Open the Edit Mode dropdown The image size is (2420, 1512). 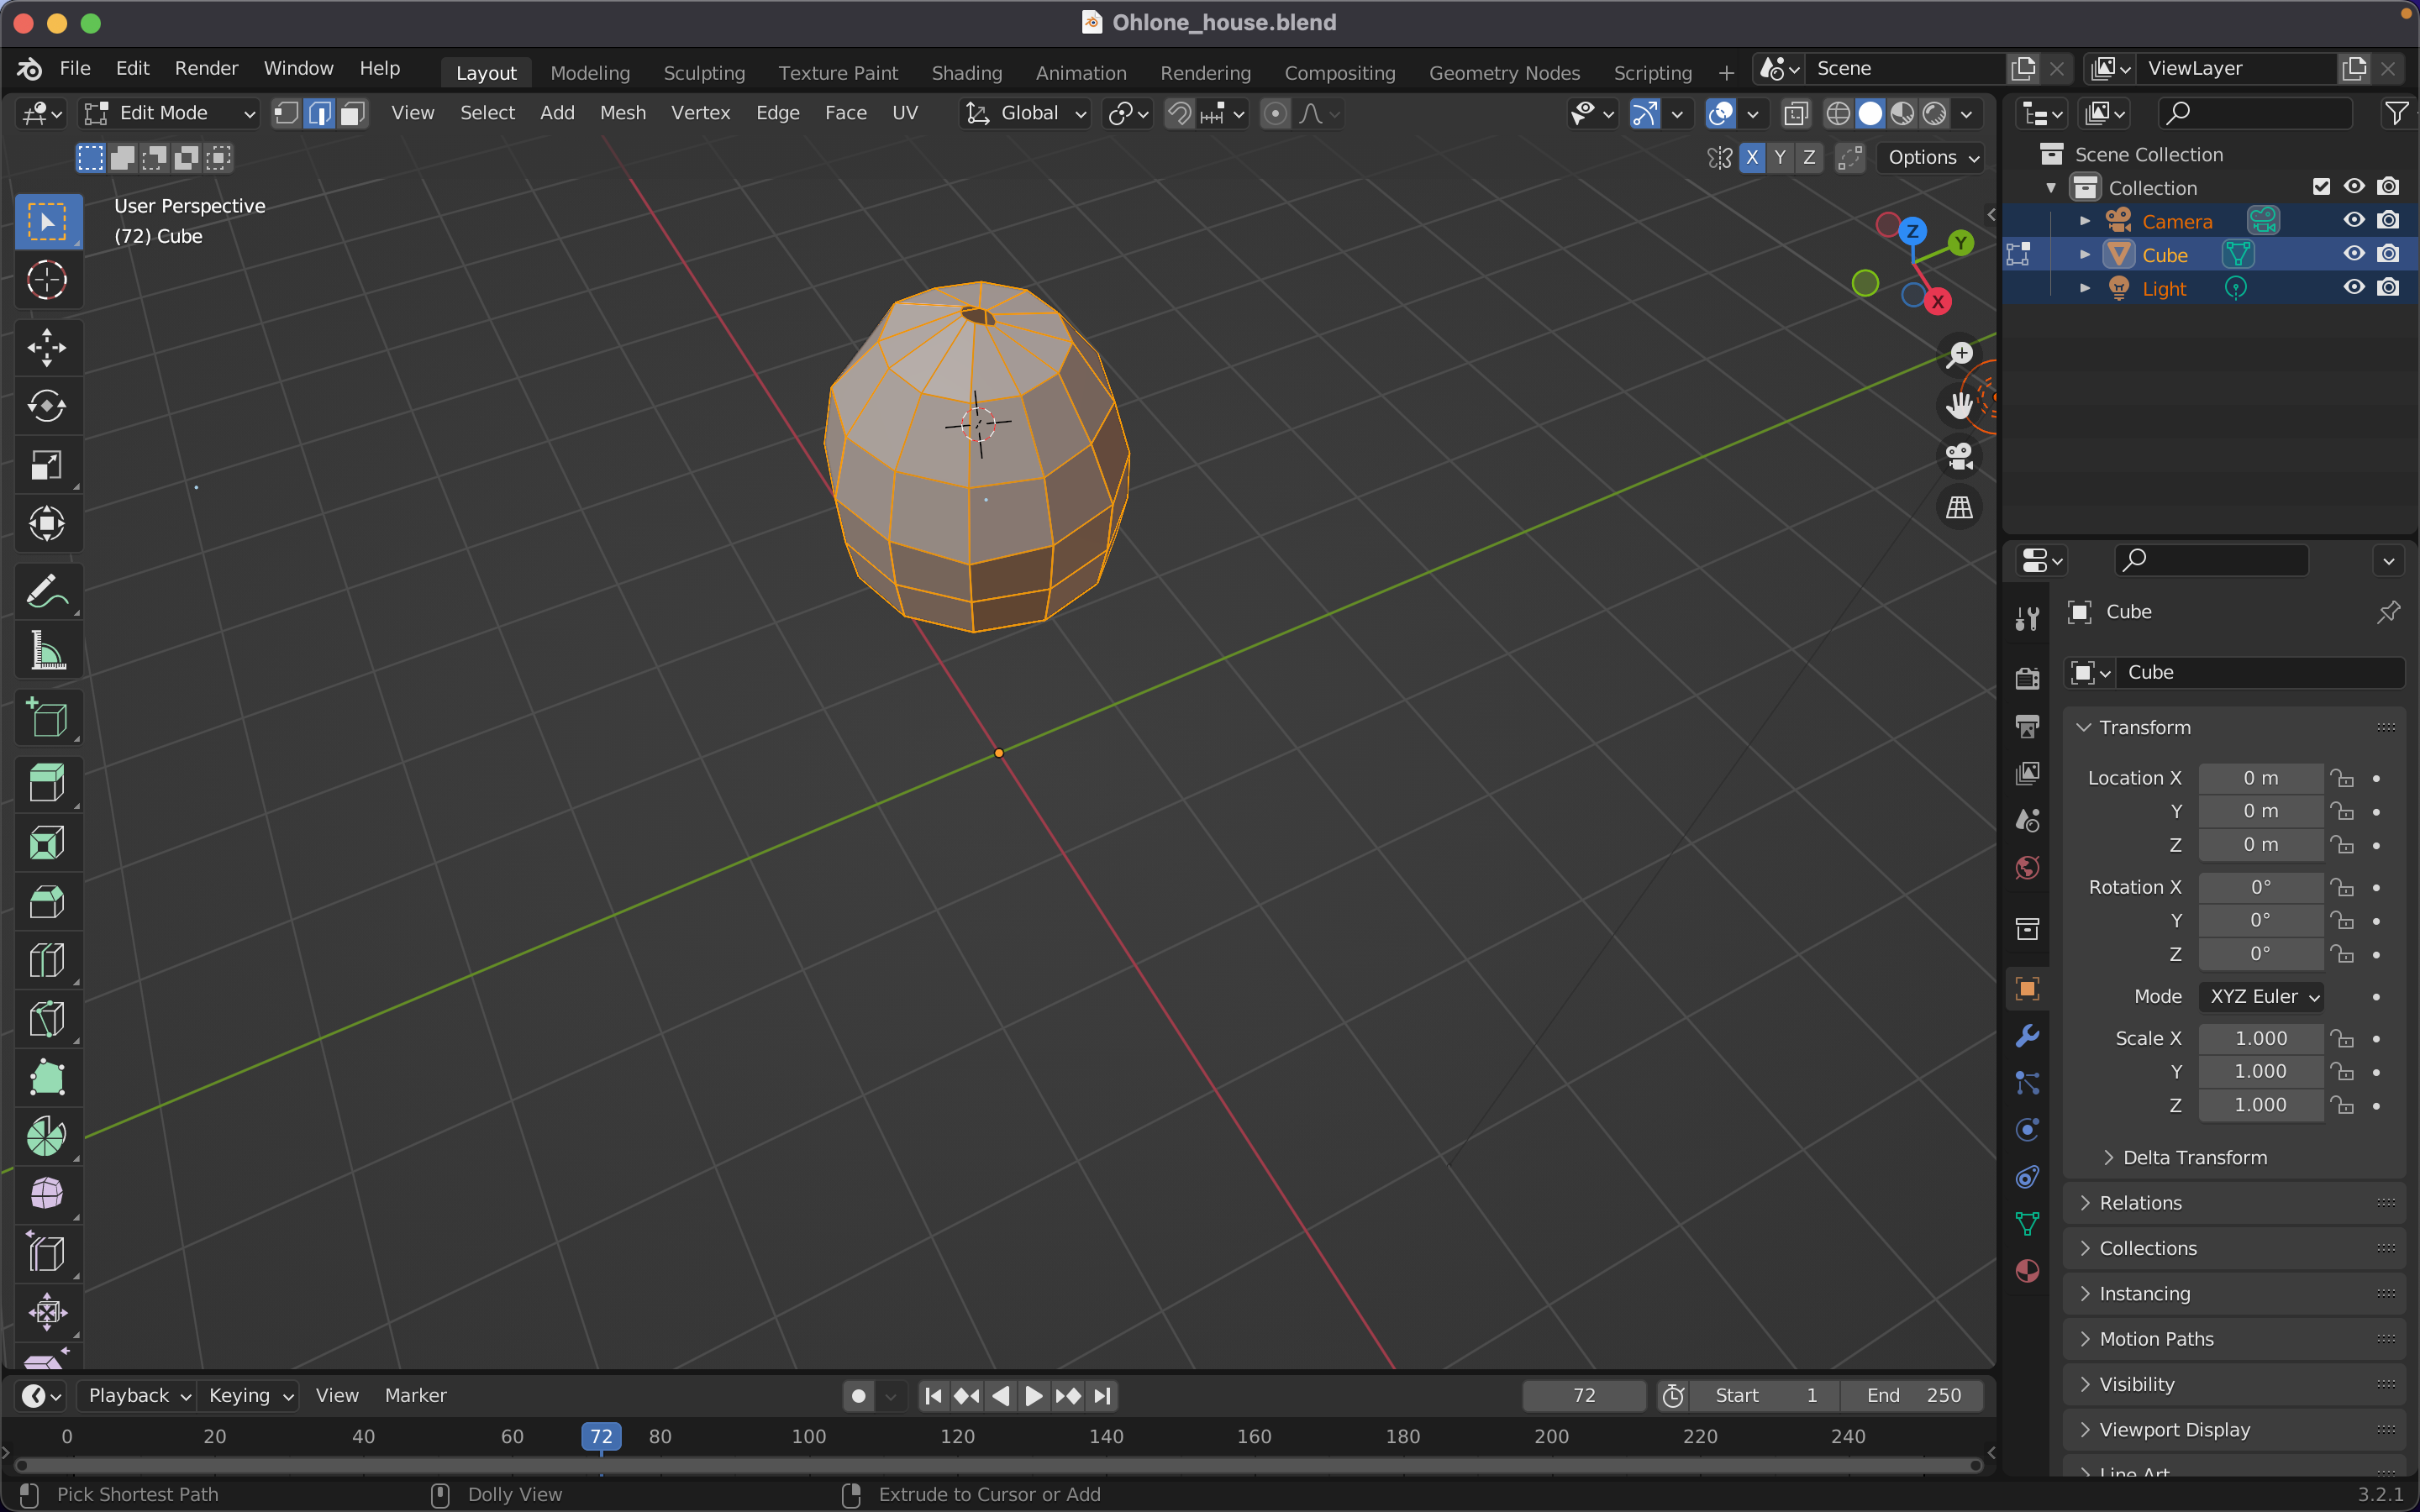pos(168,113)
